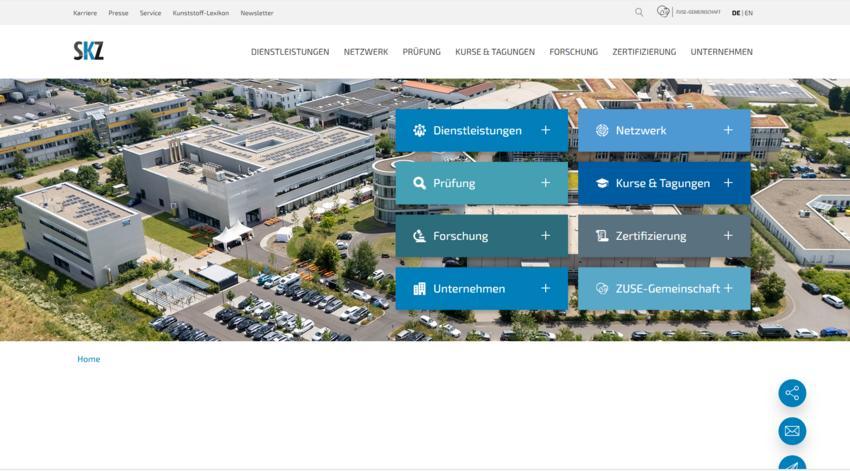Expand the Unternehmen tile plus sign
The image size is (850, 471).
click(545, 288)
